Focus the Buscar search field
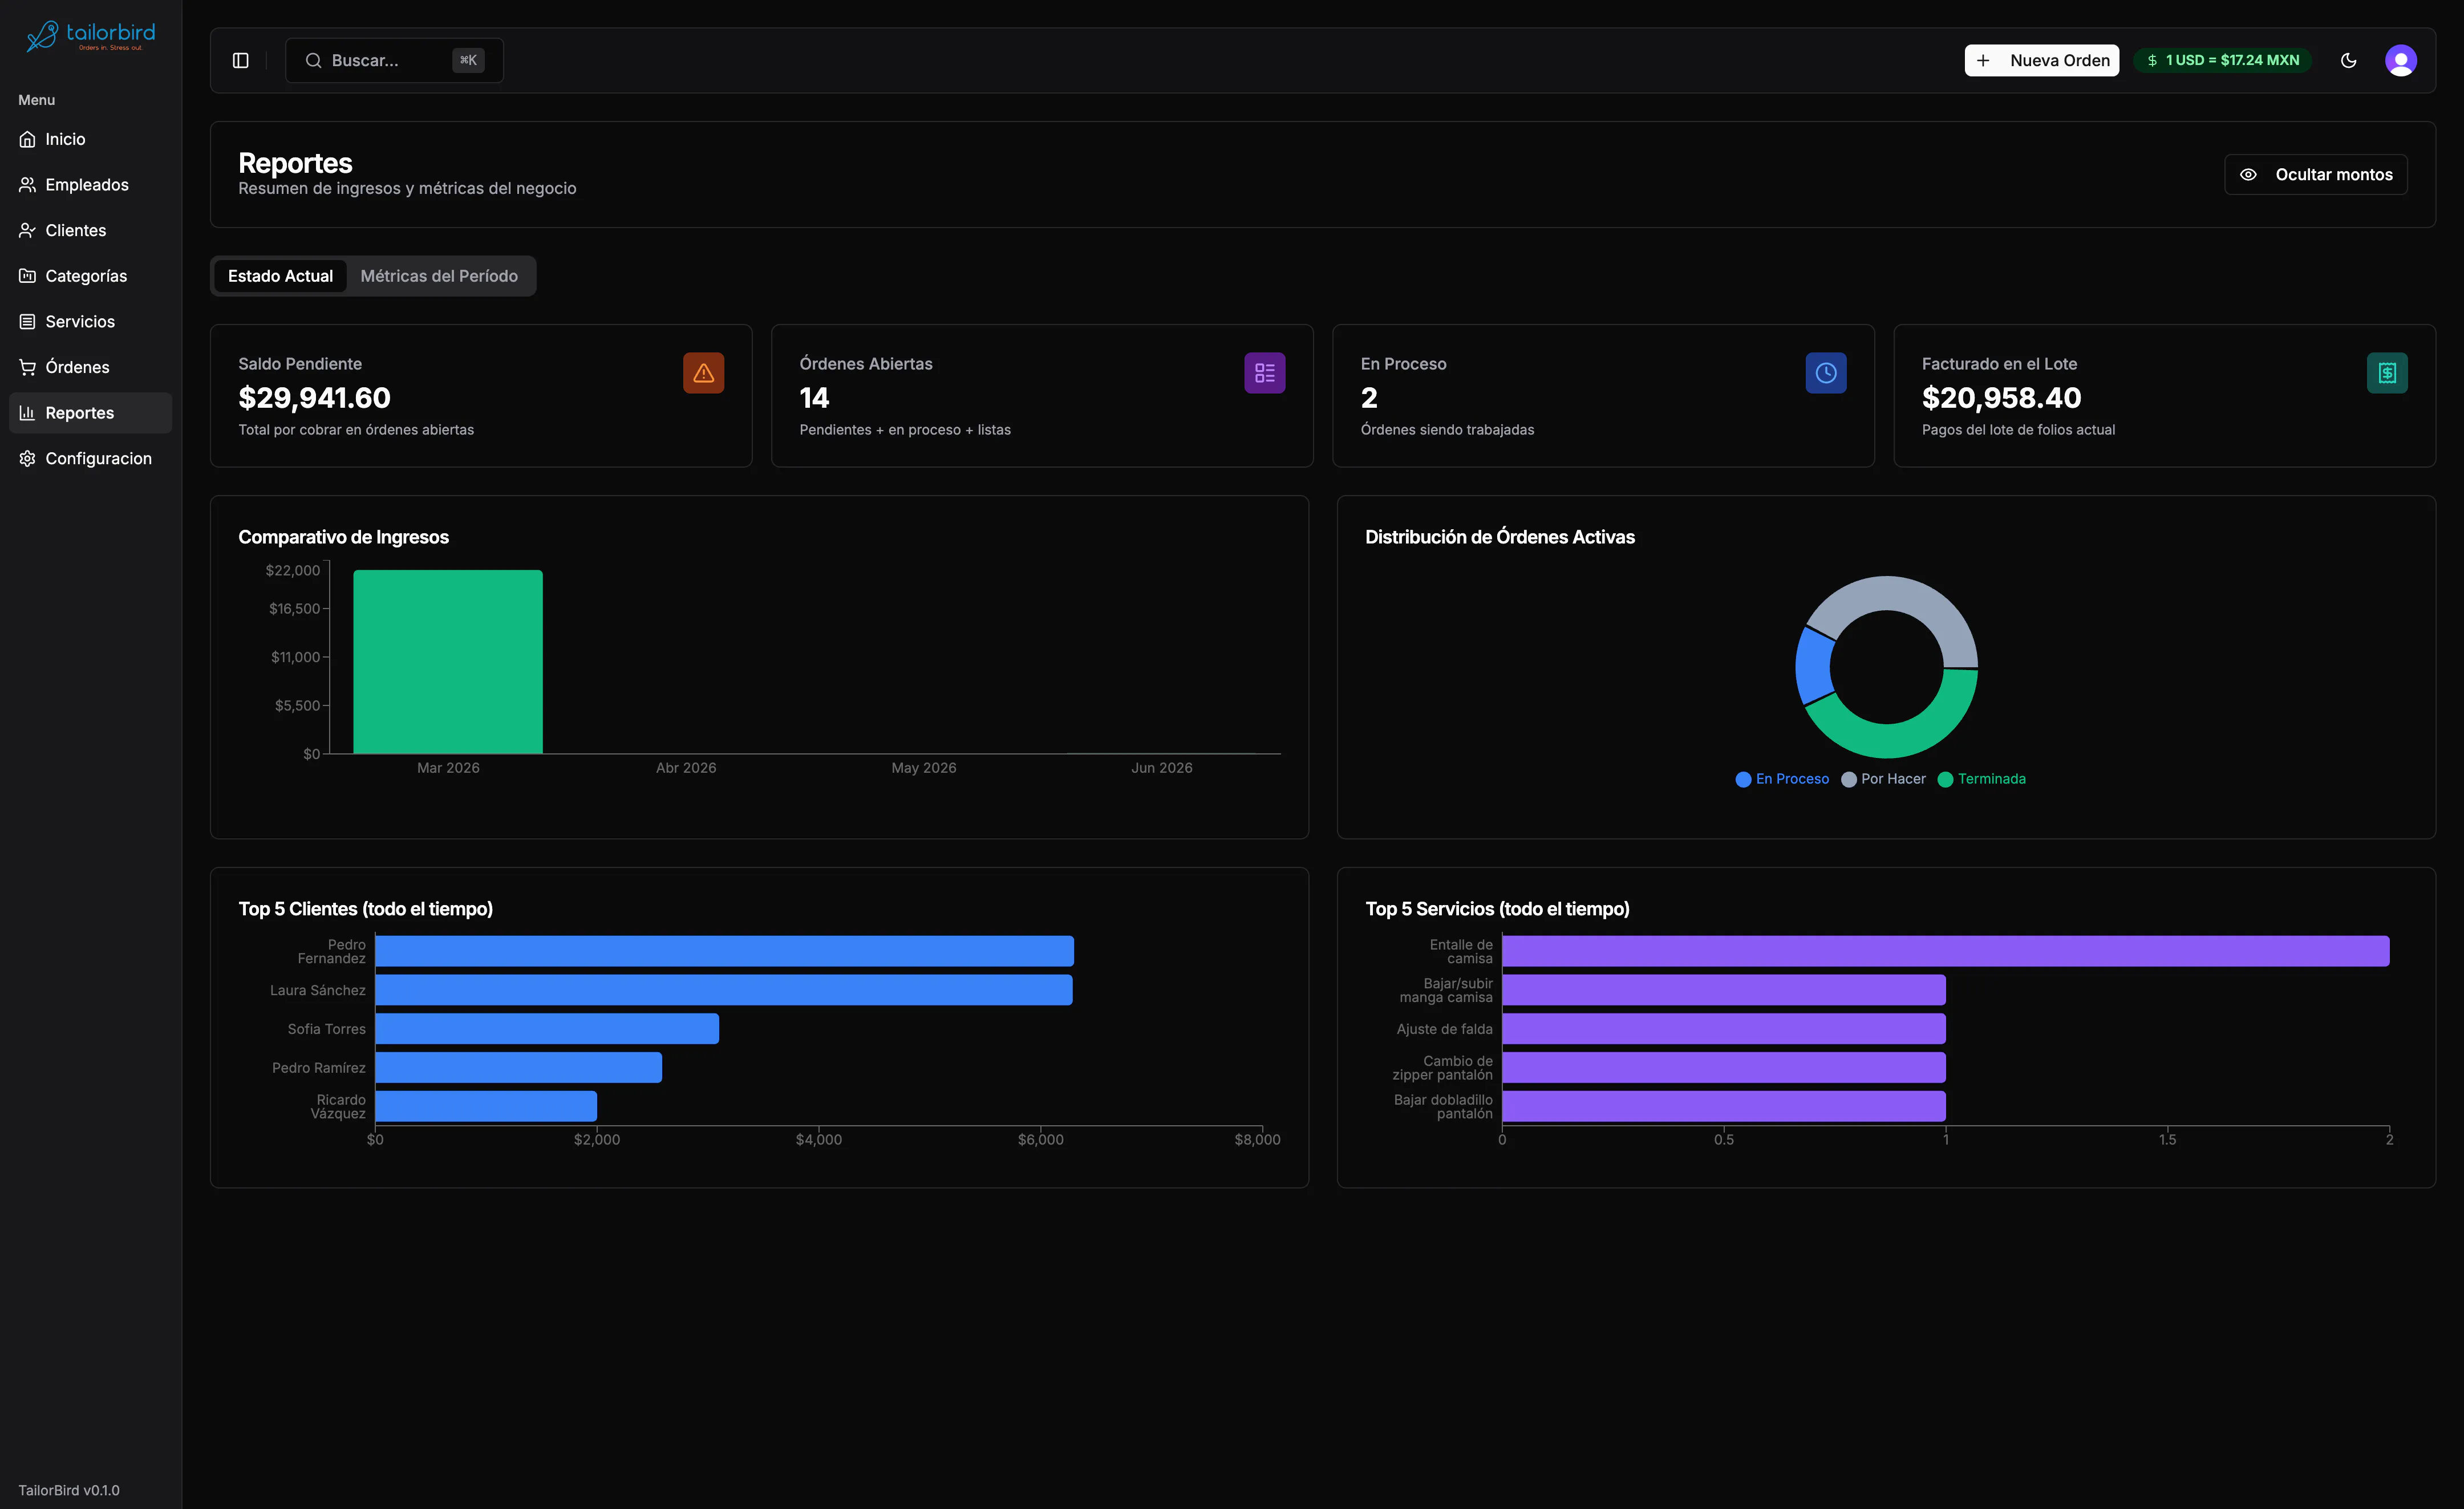Viewport: 2464px width, 1509px height. [394, 60]
